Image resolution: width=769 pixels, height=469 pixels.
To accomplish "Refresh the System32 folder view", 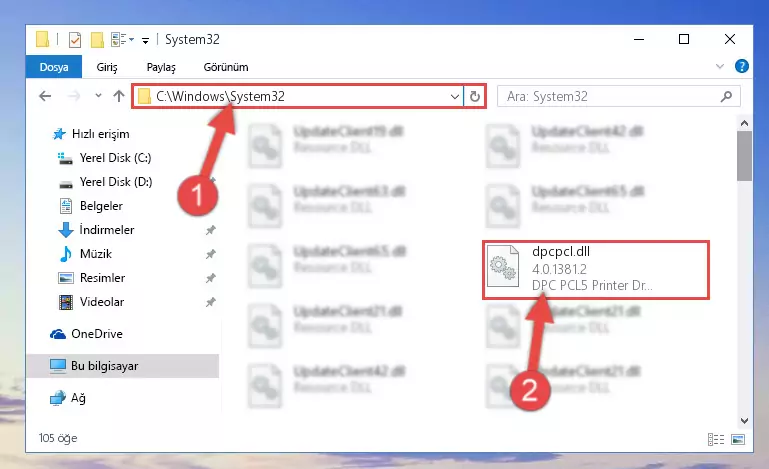I will [x=474, y=96].
